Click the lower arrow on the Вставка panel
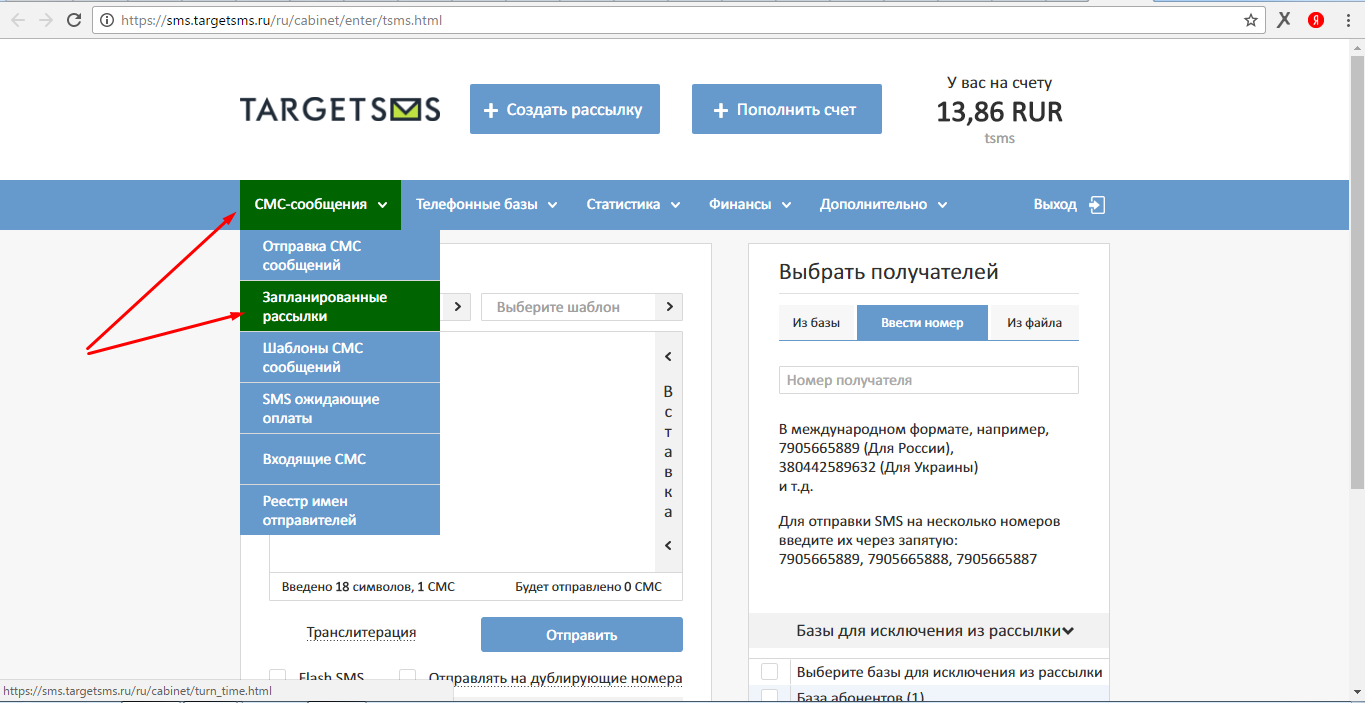 point(668,546)
